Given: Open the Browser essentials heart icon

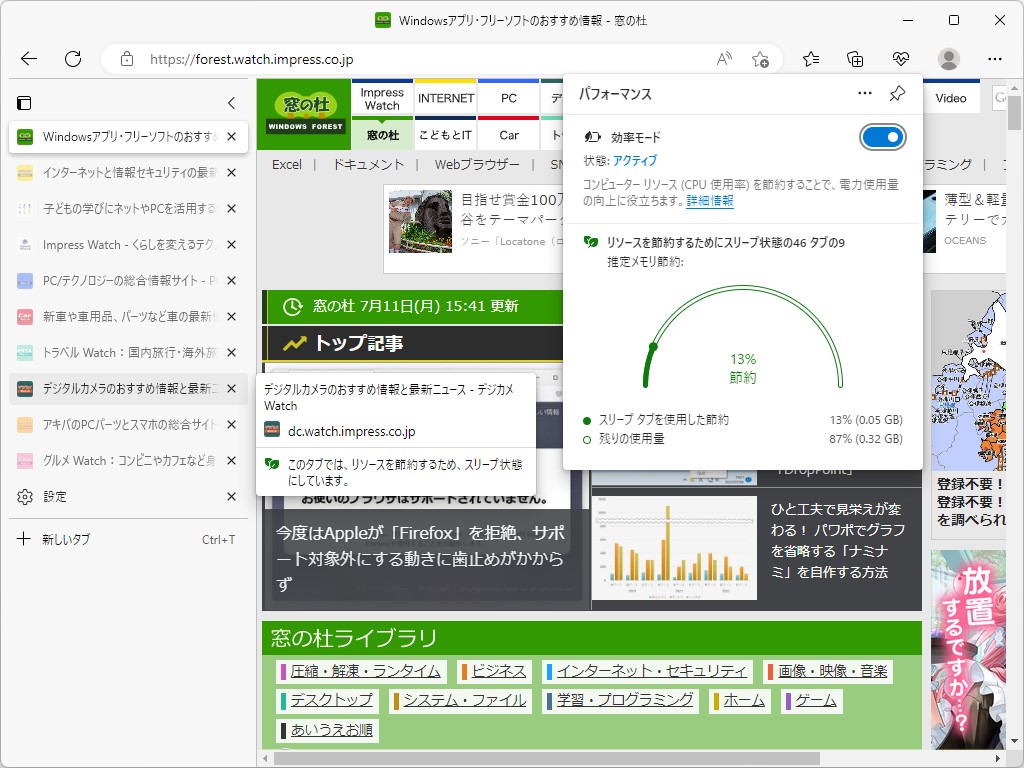Looking at the screenshot, I should click(x=901, y=59).
